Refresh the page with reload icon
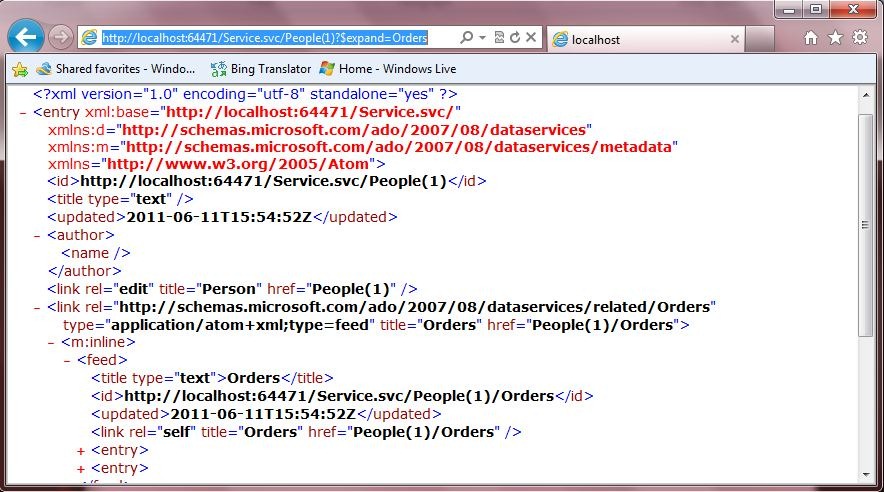The height and width of the screenshot is (492, 884). [515, 38]
